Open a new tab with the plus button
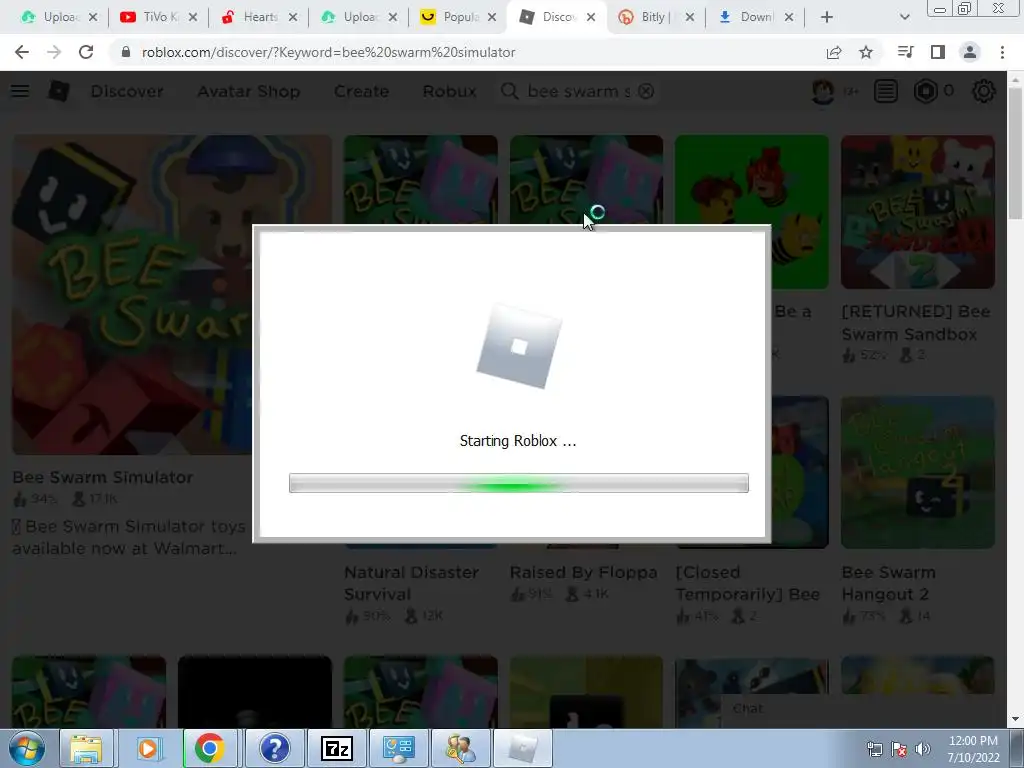 (827, 17)
